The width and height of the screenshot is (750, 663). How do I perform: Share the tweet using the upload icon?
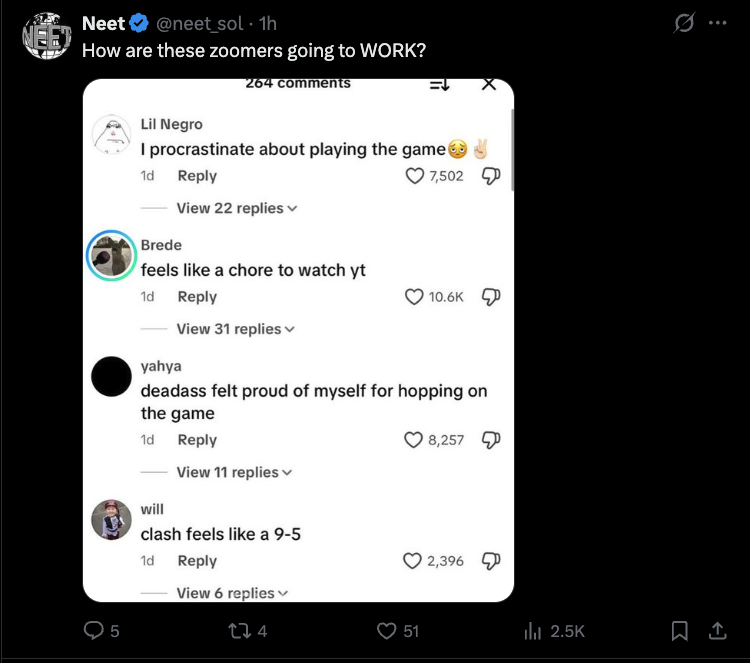pyautogui.click(x=716, y=631)
